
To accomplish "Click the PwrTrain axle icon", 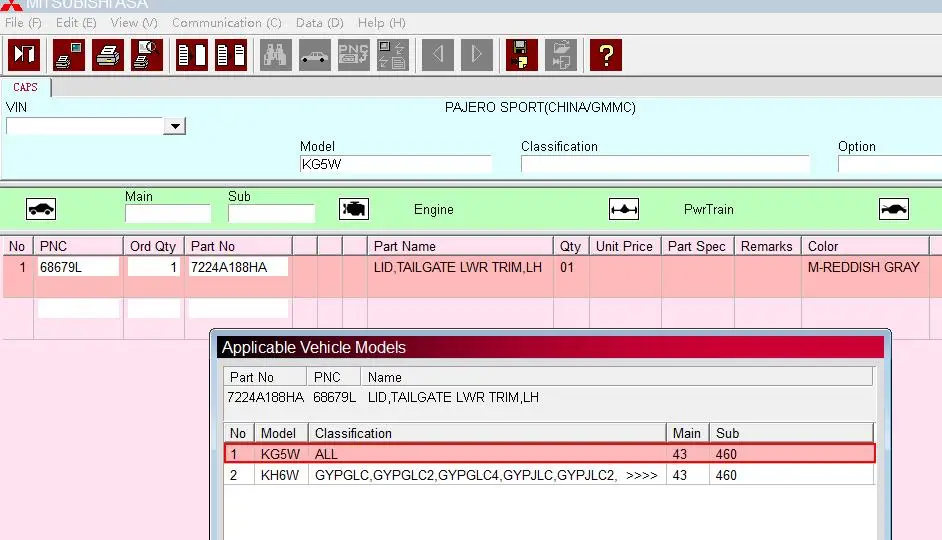I will pos(624,209).
